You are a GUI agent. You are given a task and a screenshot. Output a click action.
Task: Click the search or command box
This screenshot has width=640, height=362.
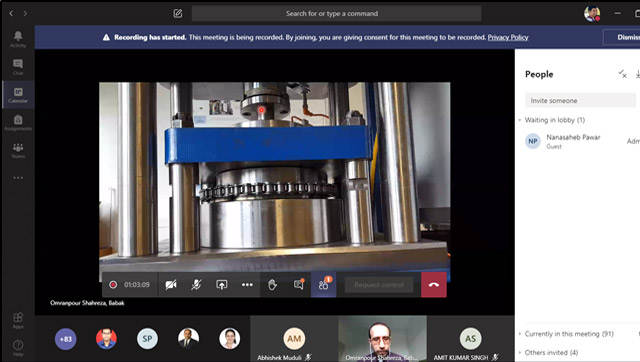(x=336, y=13)
